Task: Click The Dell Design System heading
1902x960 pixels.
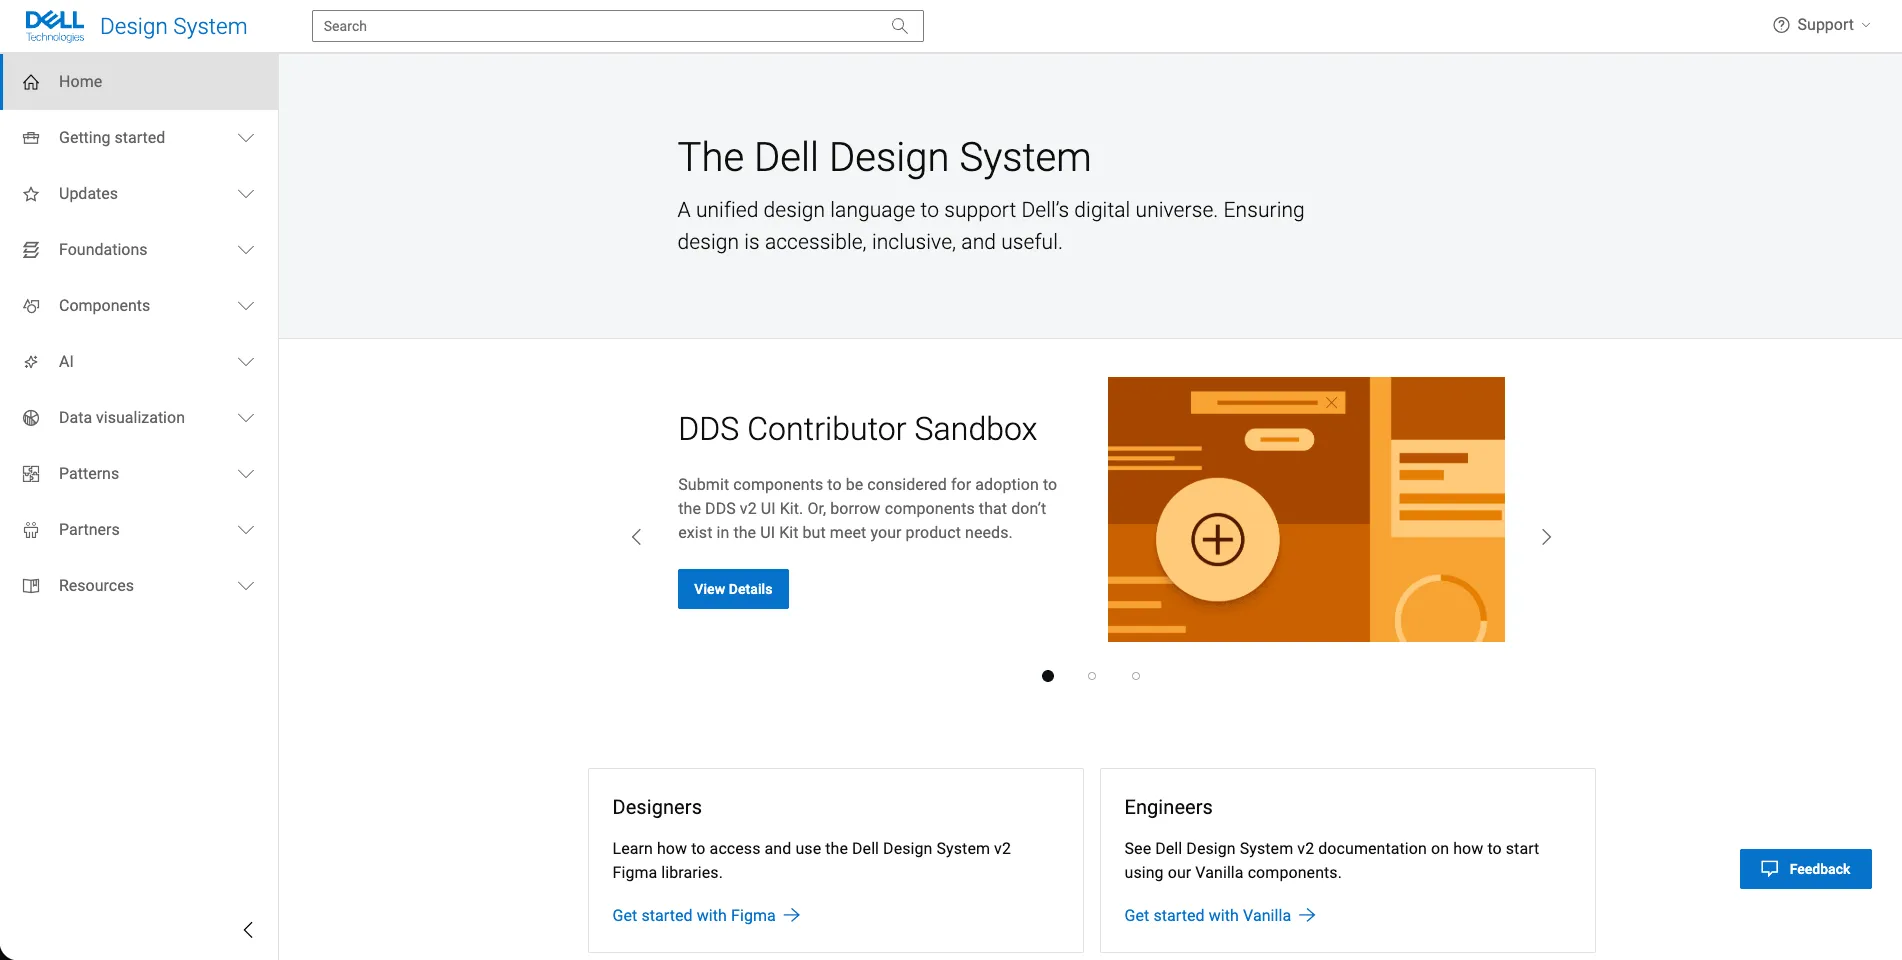Action: click(884, 158)
